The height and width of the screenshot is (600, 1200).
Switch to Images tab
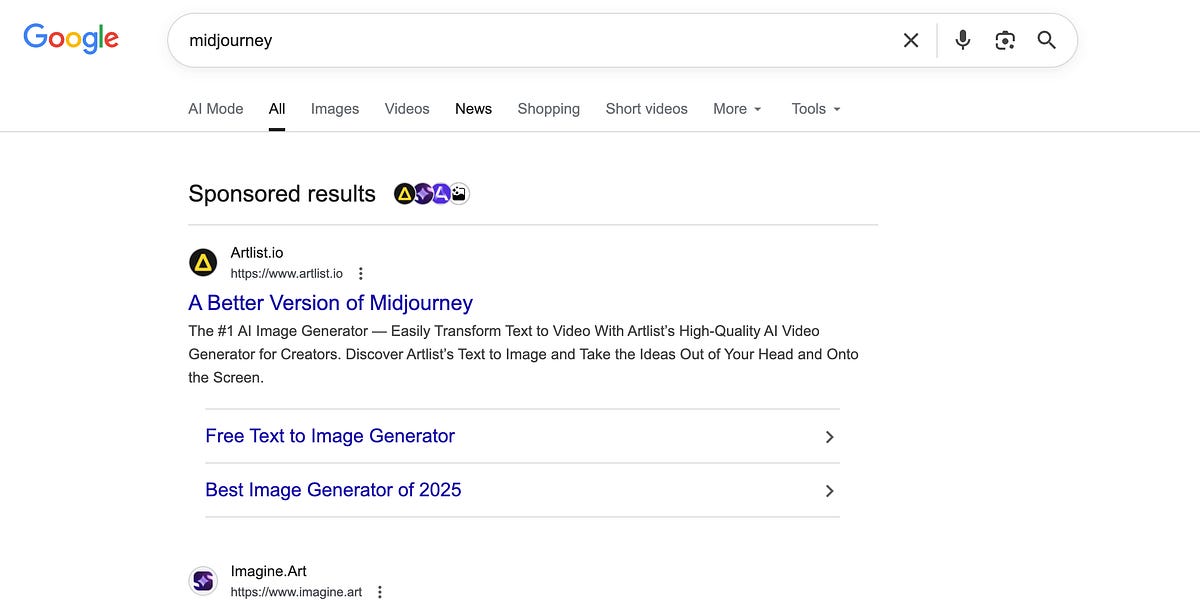[335, 109]
